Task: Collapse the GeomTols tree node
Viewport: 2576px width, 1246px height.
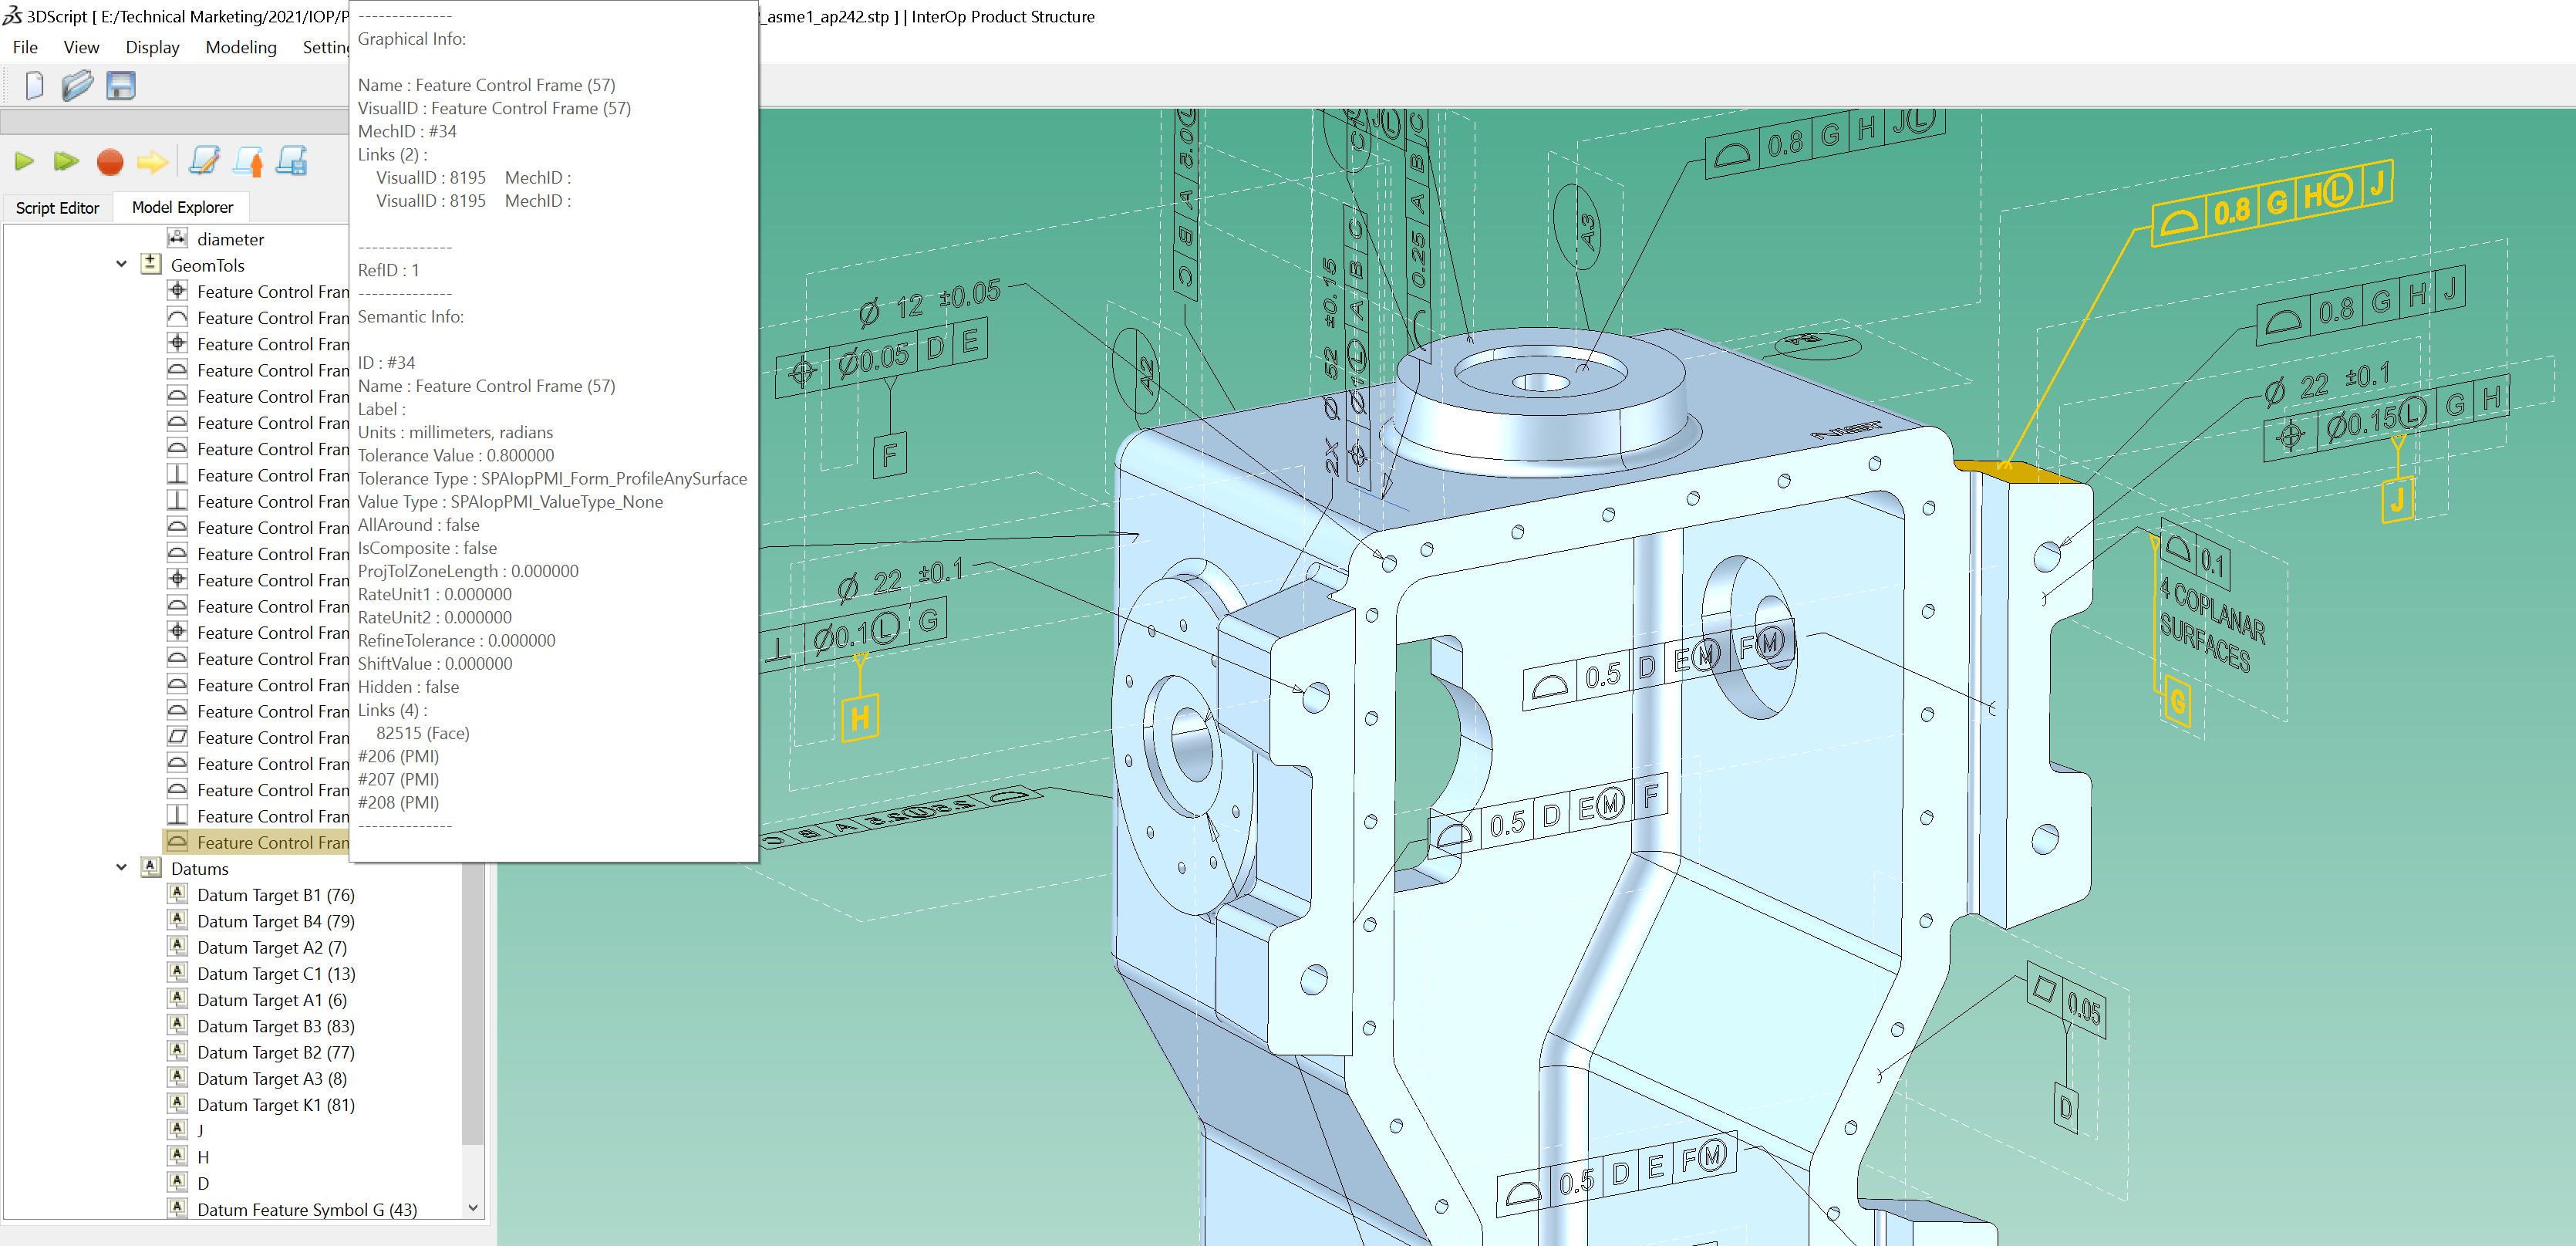Action: tap(121, 265)
